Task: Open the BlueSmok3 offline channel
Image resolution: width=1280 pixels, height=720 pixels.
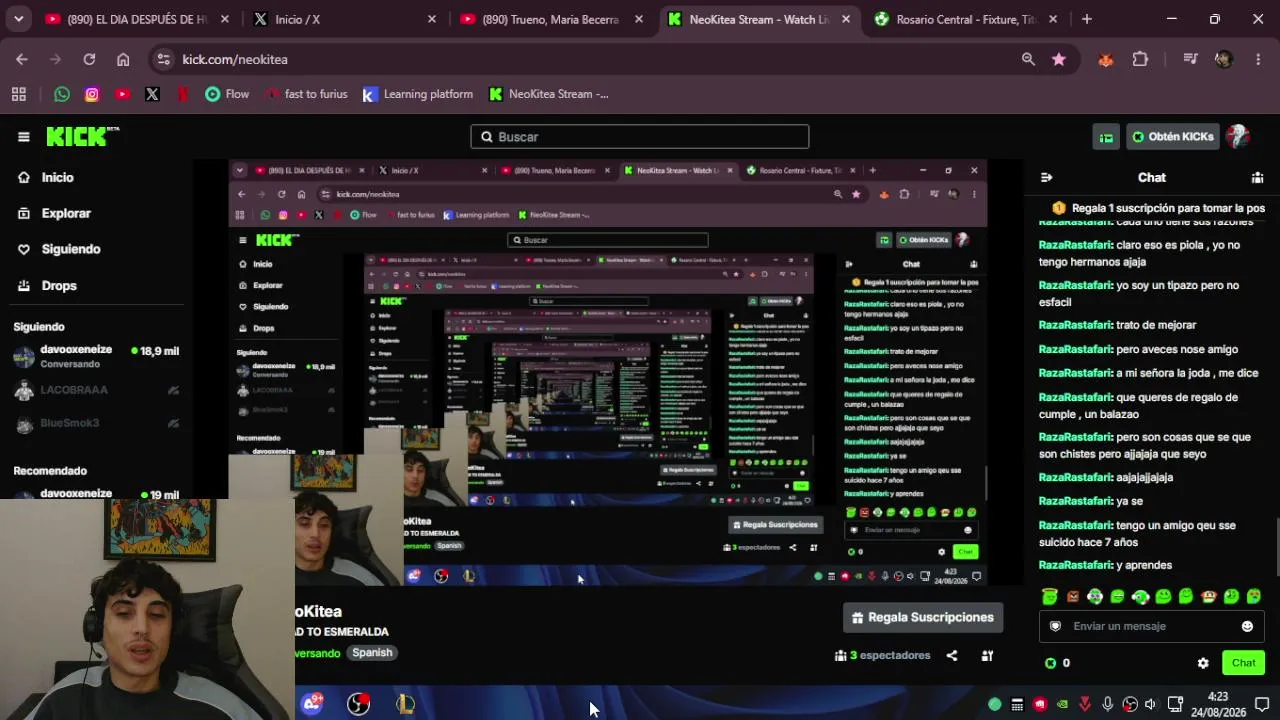Action: click(x=96, y=423)
